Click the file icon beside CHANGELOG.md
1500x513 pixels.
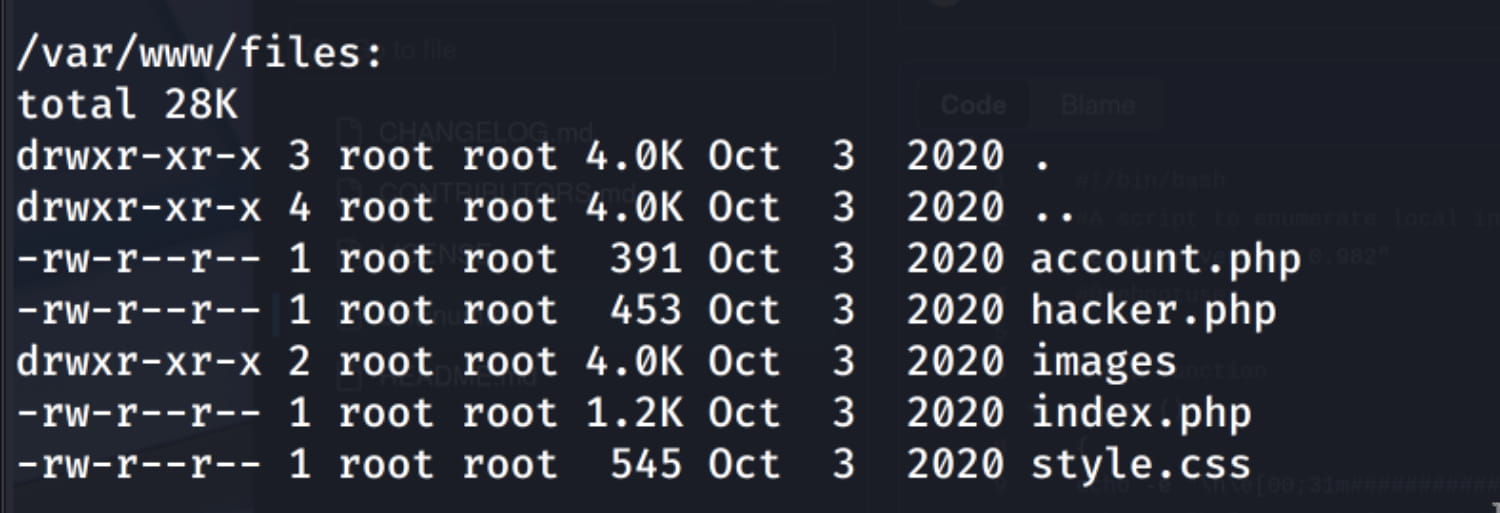click(349, 132)
